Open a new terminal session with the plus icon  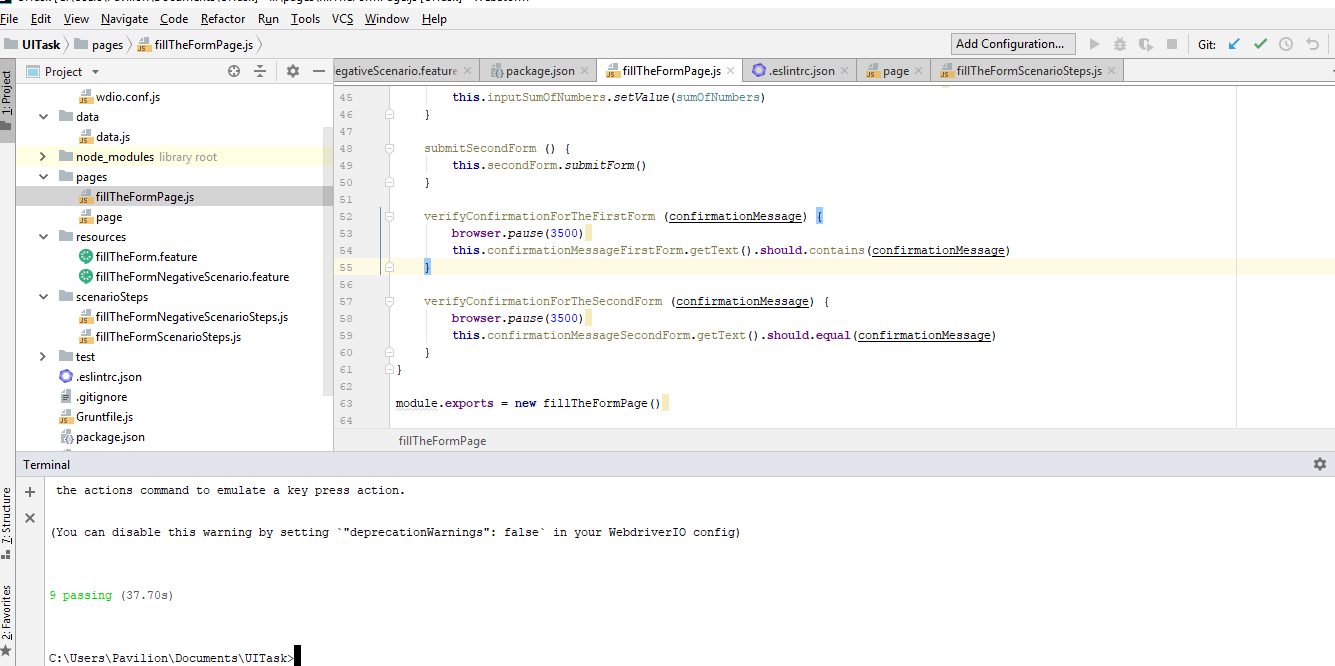point(29,491)
